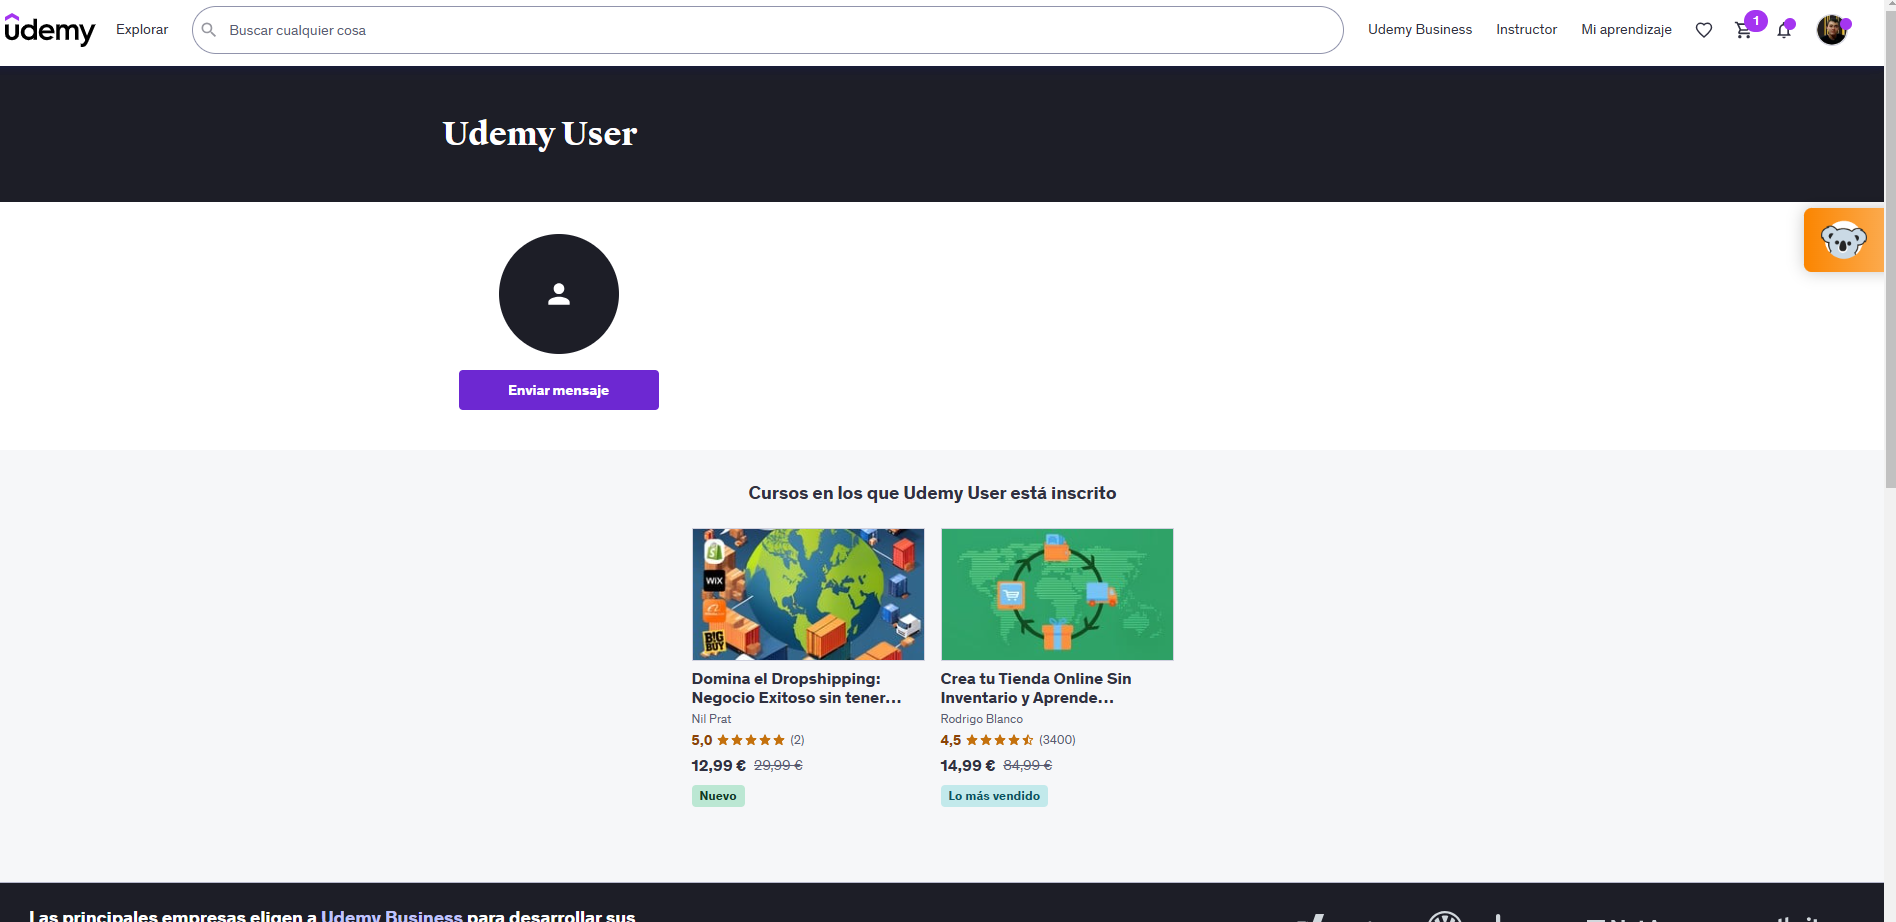Open the shopping cart icon

(1744, 30)
